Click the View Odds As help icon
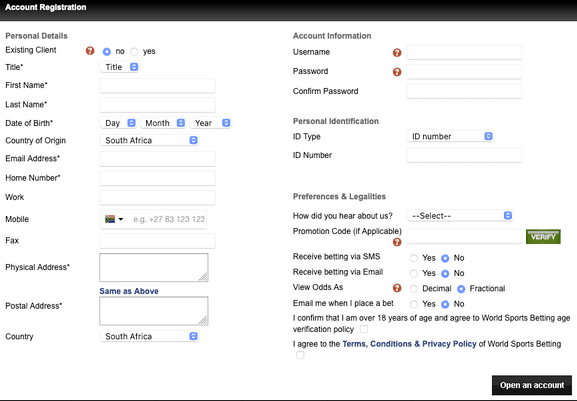The image size is (577, 401). tap(397, 288)
